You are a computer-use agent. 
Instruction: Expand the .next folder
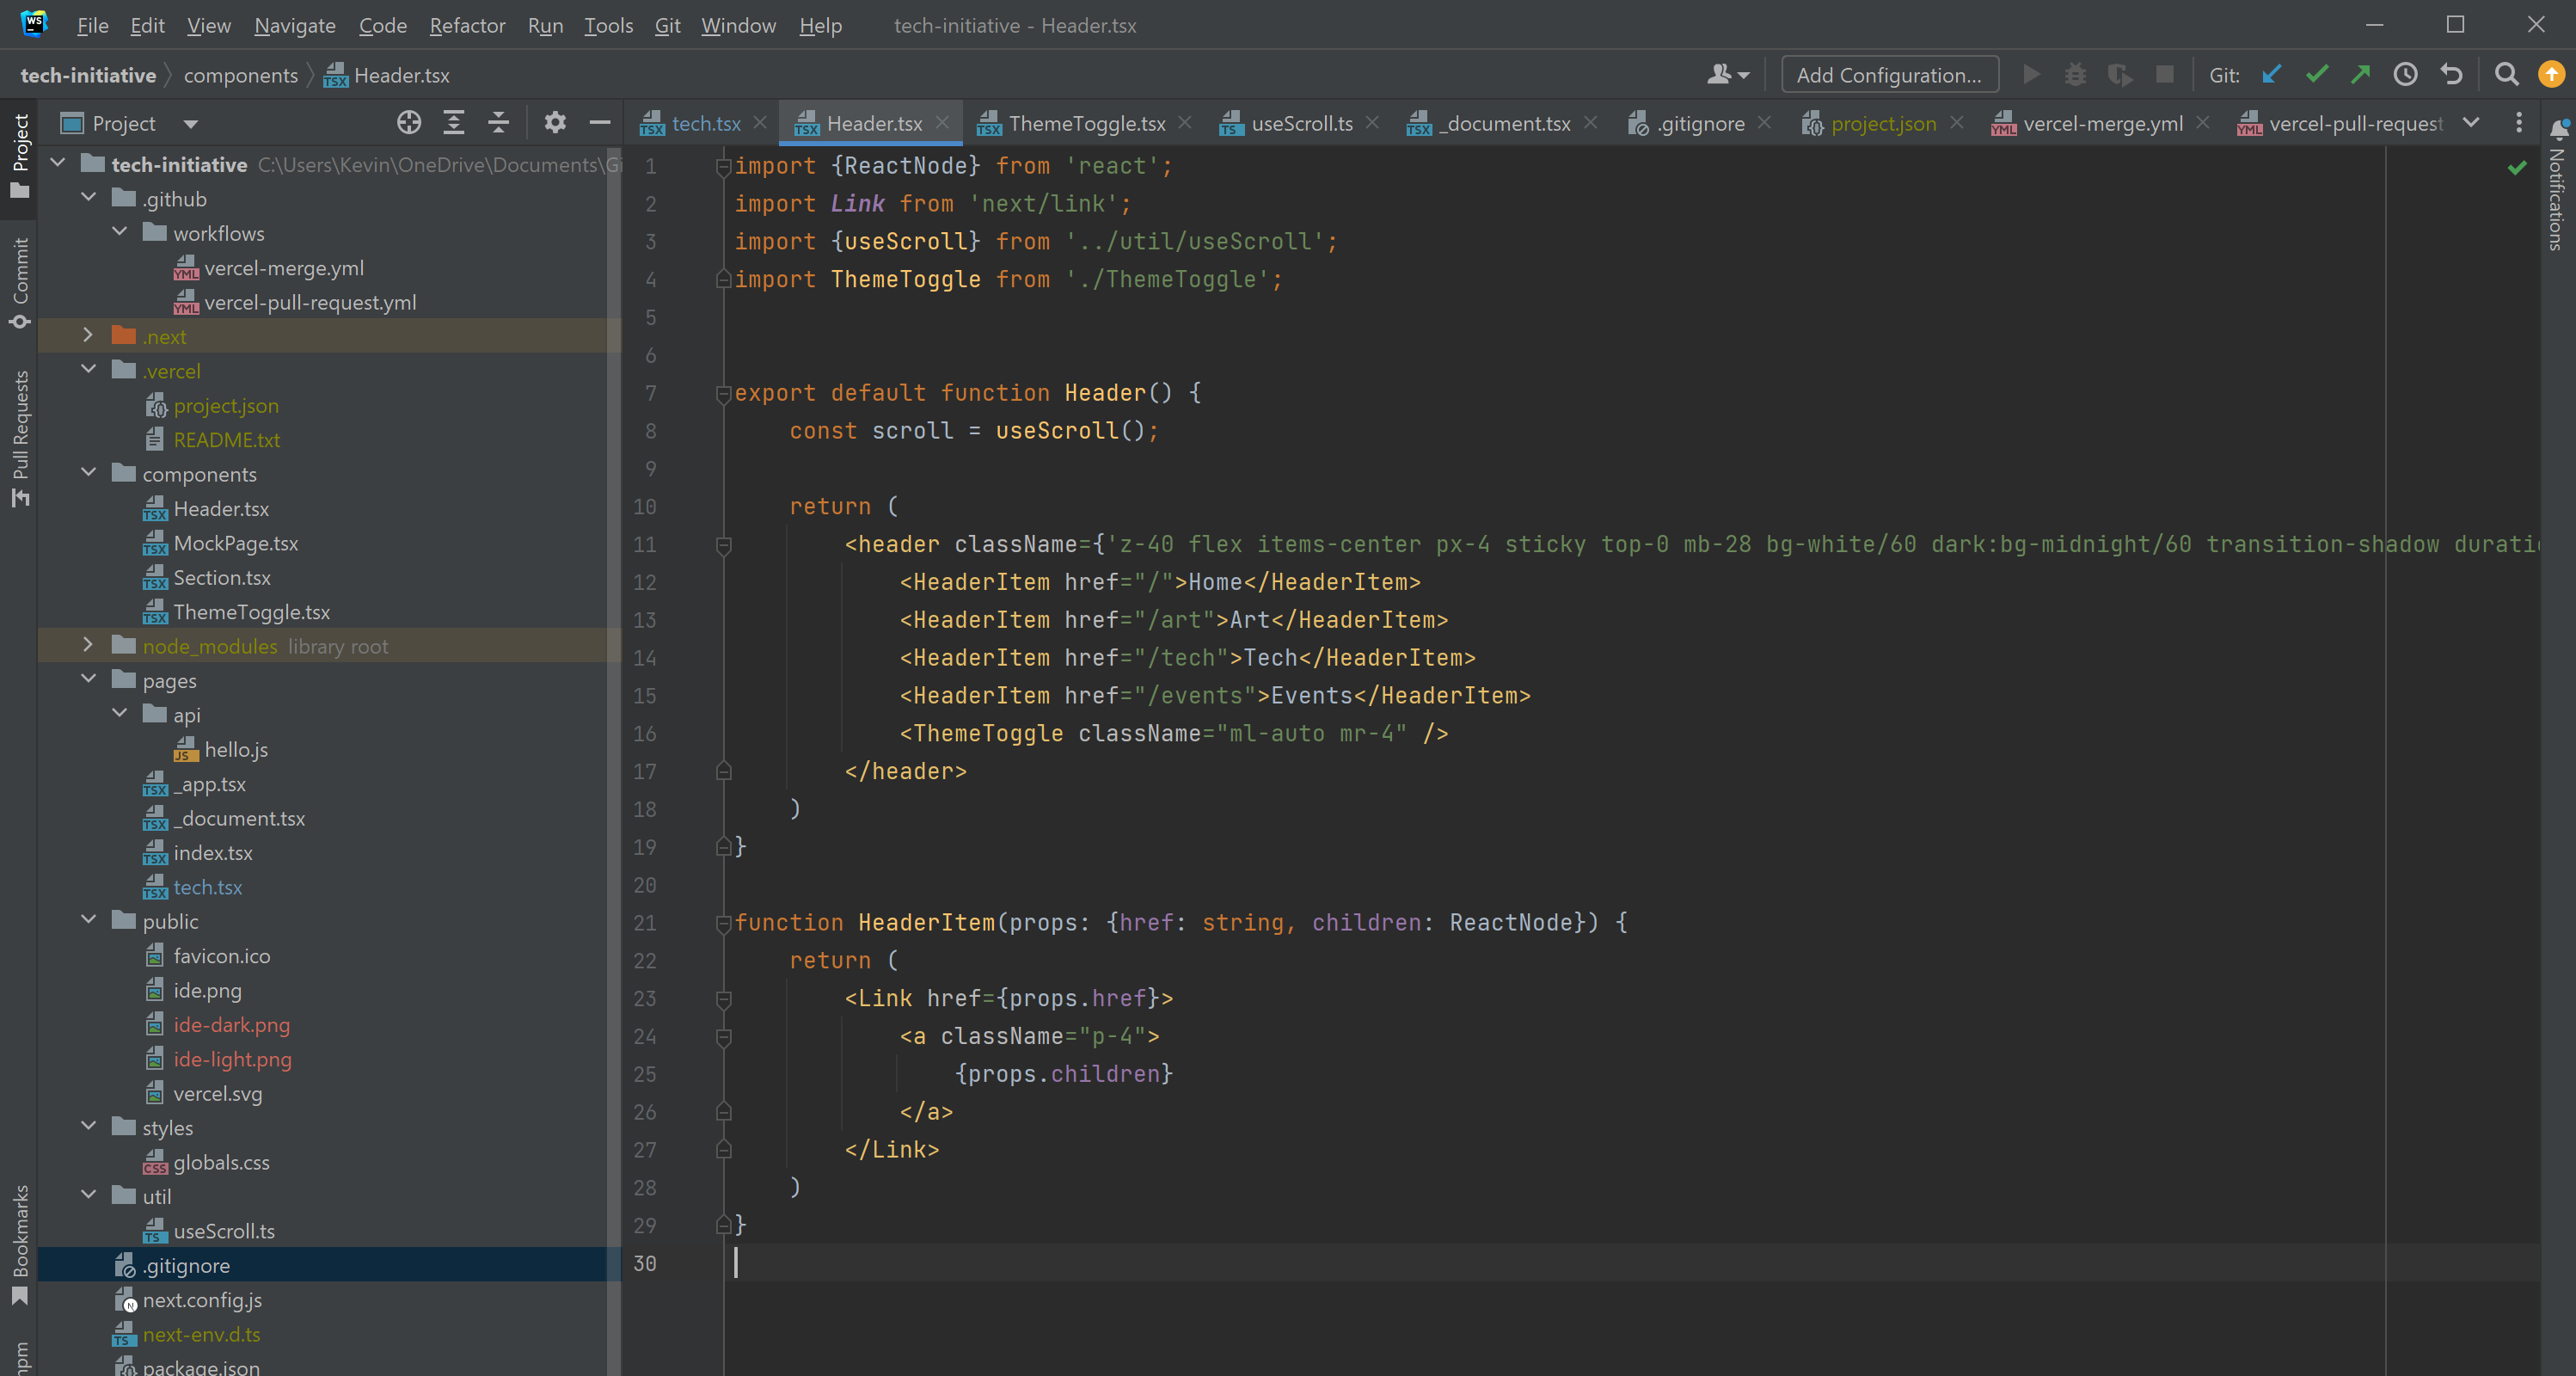pos(88,336)
